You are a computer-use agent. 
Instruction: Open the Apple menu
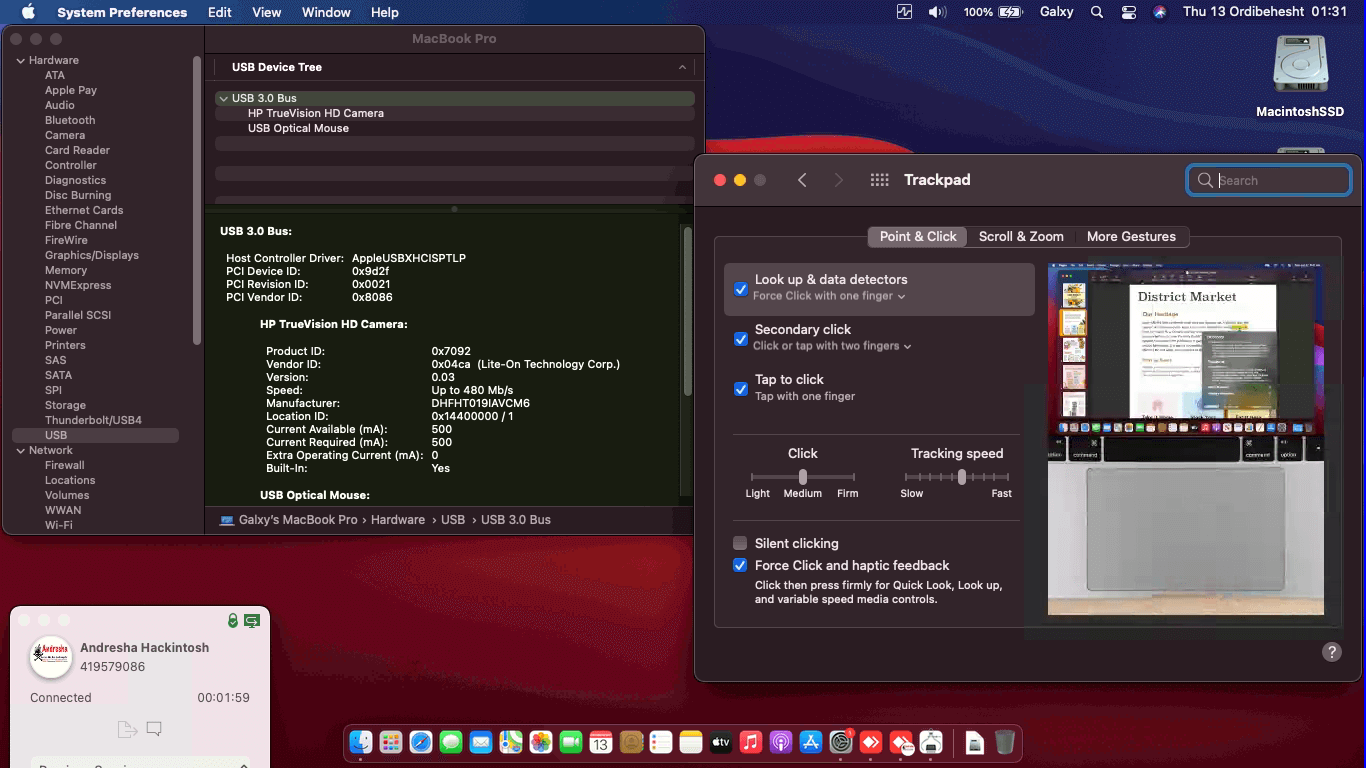pyautogui.click(x=28, y=12)
